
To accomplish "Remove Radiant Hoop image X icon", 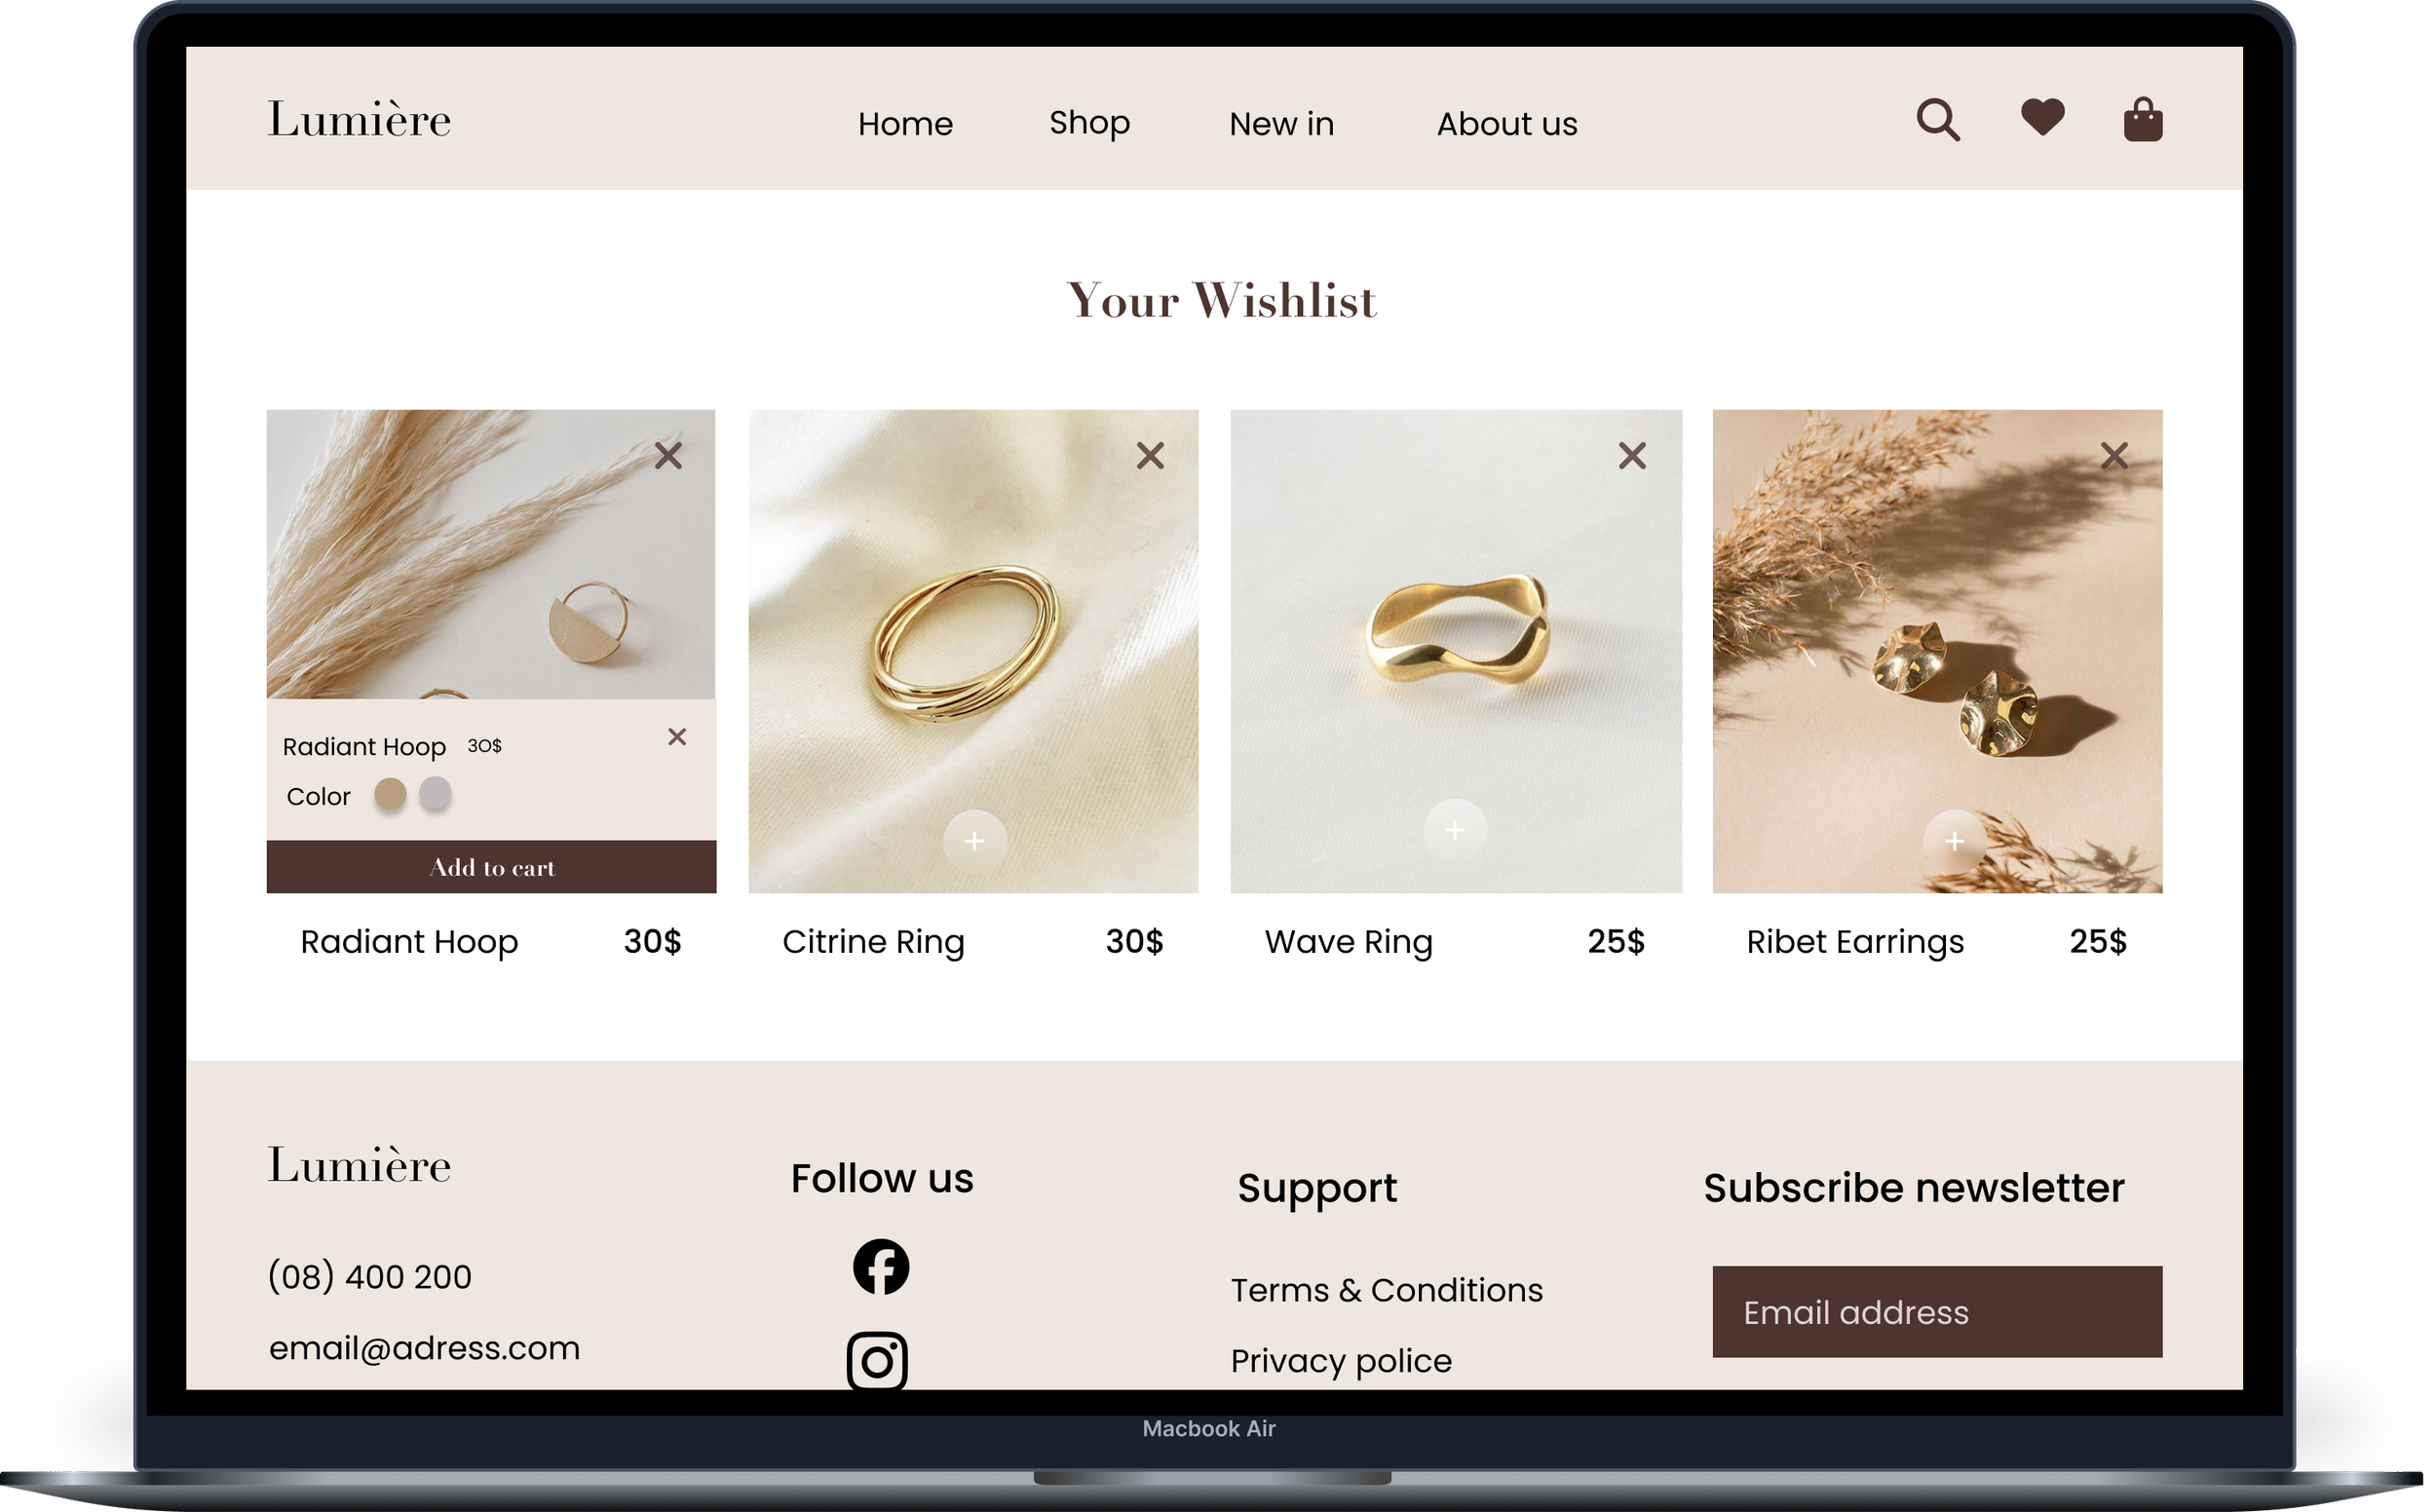I will tap(671, 458).
